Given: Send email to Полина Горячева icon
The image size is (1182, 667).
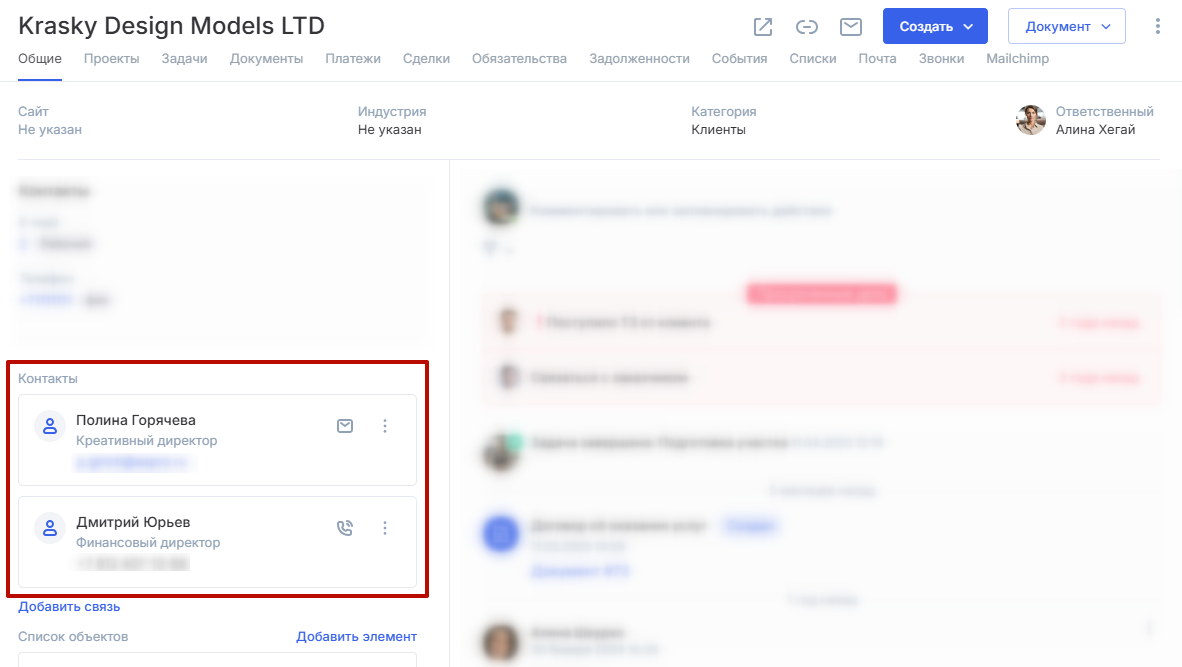Looking at the screenshot, I should pos(344,426).
